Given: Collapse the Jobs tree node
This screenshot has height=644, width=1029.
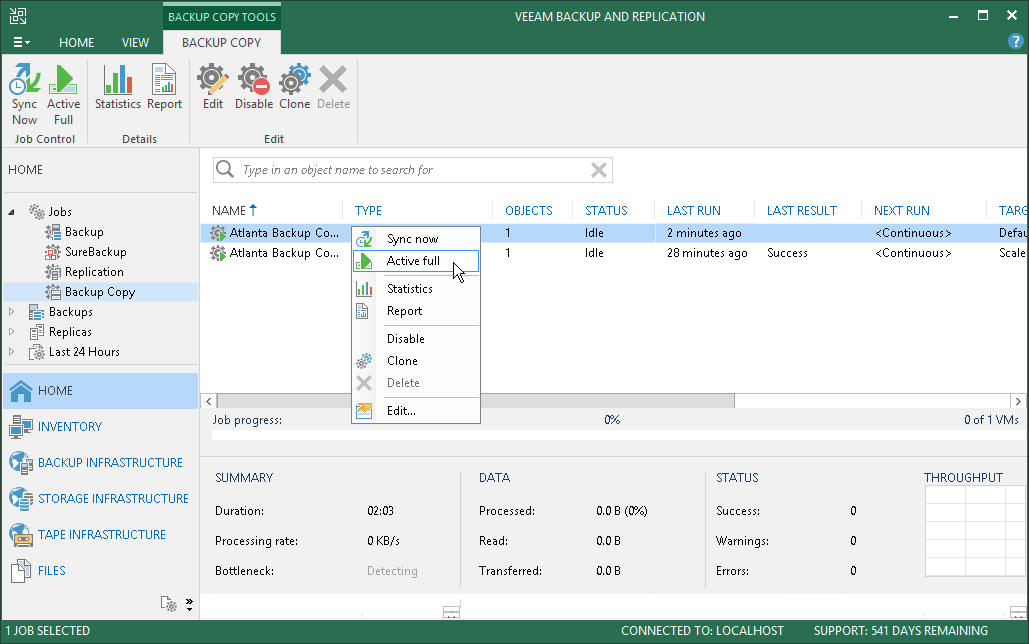Looking at the screenshot, I should pos(11,212).
